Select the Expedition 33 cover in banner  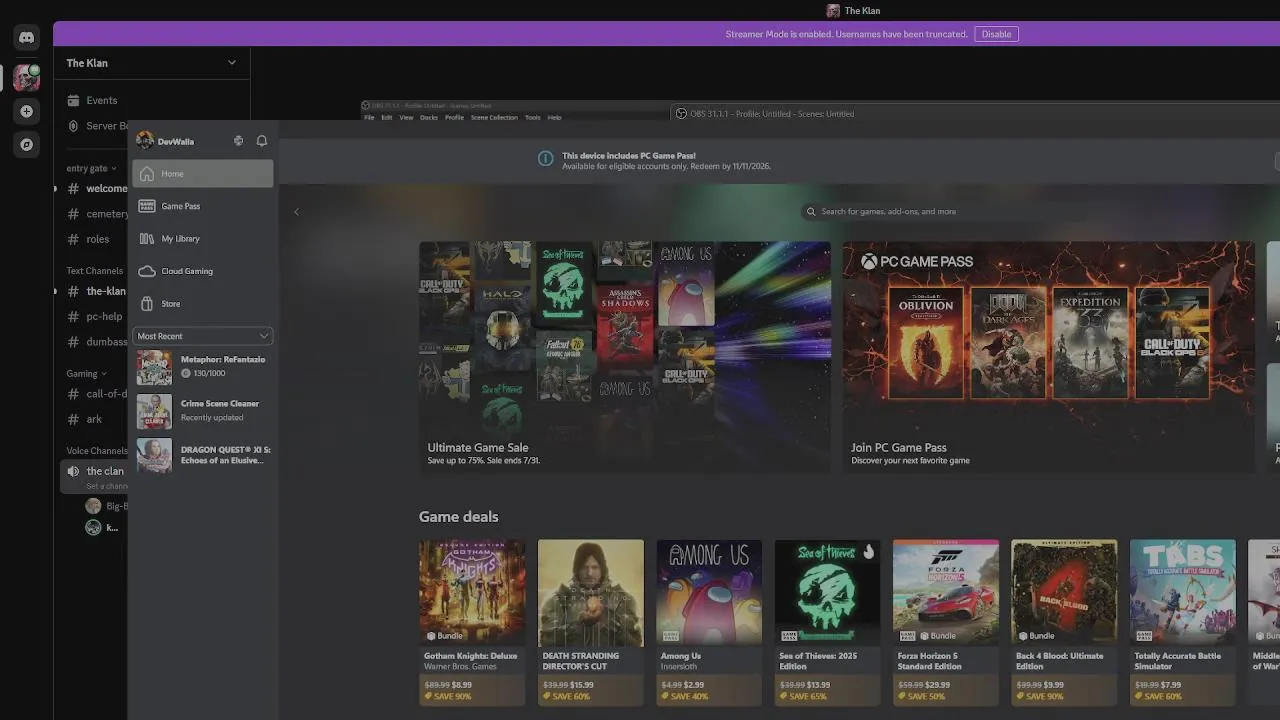1090,342
